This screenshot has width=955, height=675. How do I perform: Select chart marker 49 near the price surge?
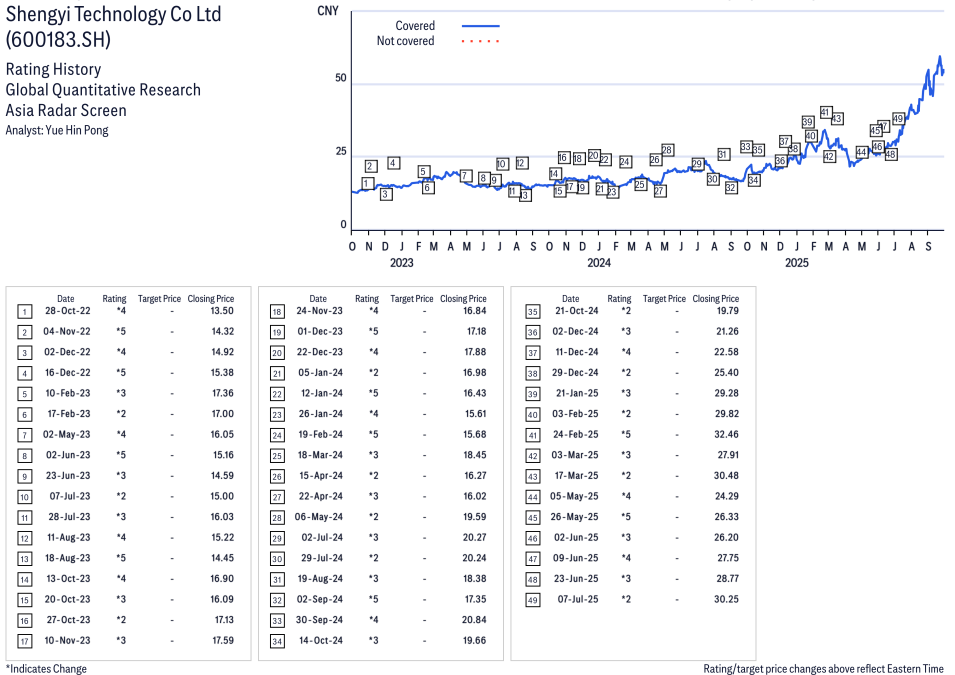898,119
